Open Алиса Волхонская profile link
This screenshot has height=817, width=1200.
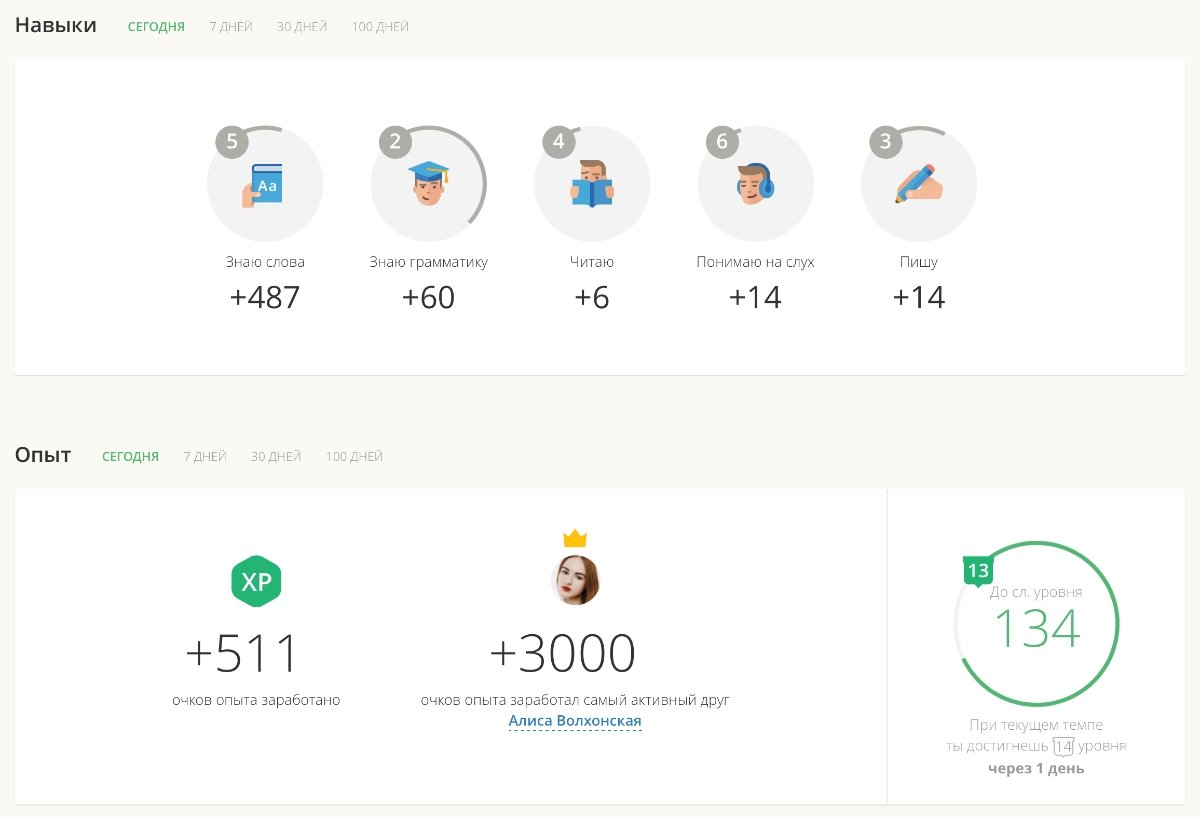coord(575,721)
